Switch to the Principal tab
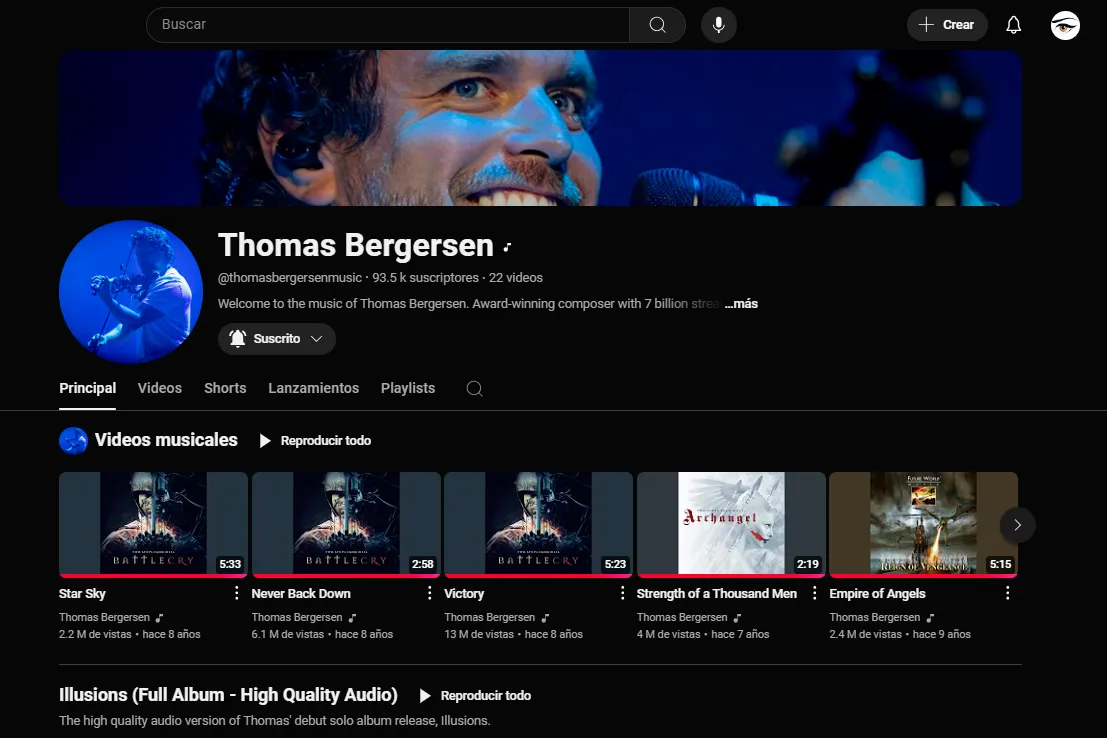The image size is (1107, 738). pos(88,388)
